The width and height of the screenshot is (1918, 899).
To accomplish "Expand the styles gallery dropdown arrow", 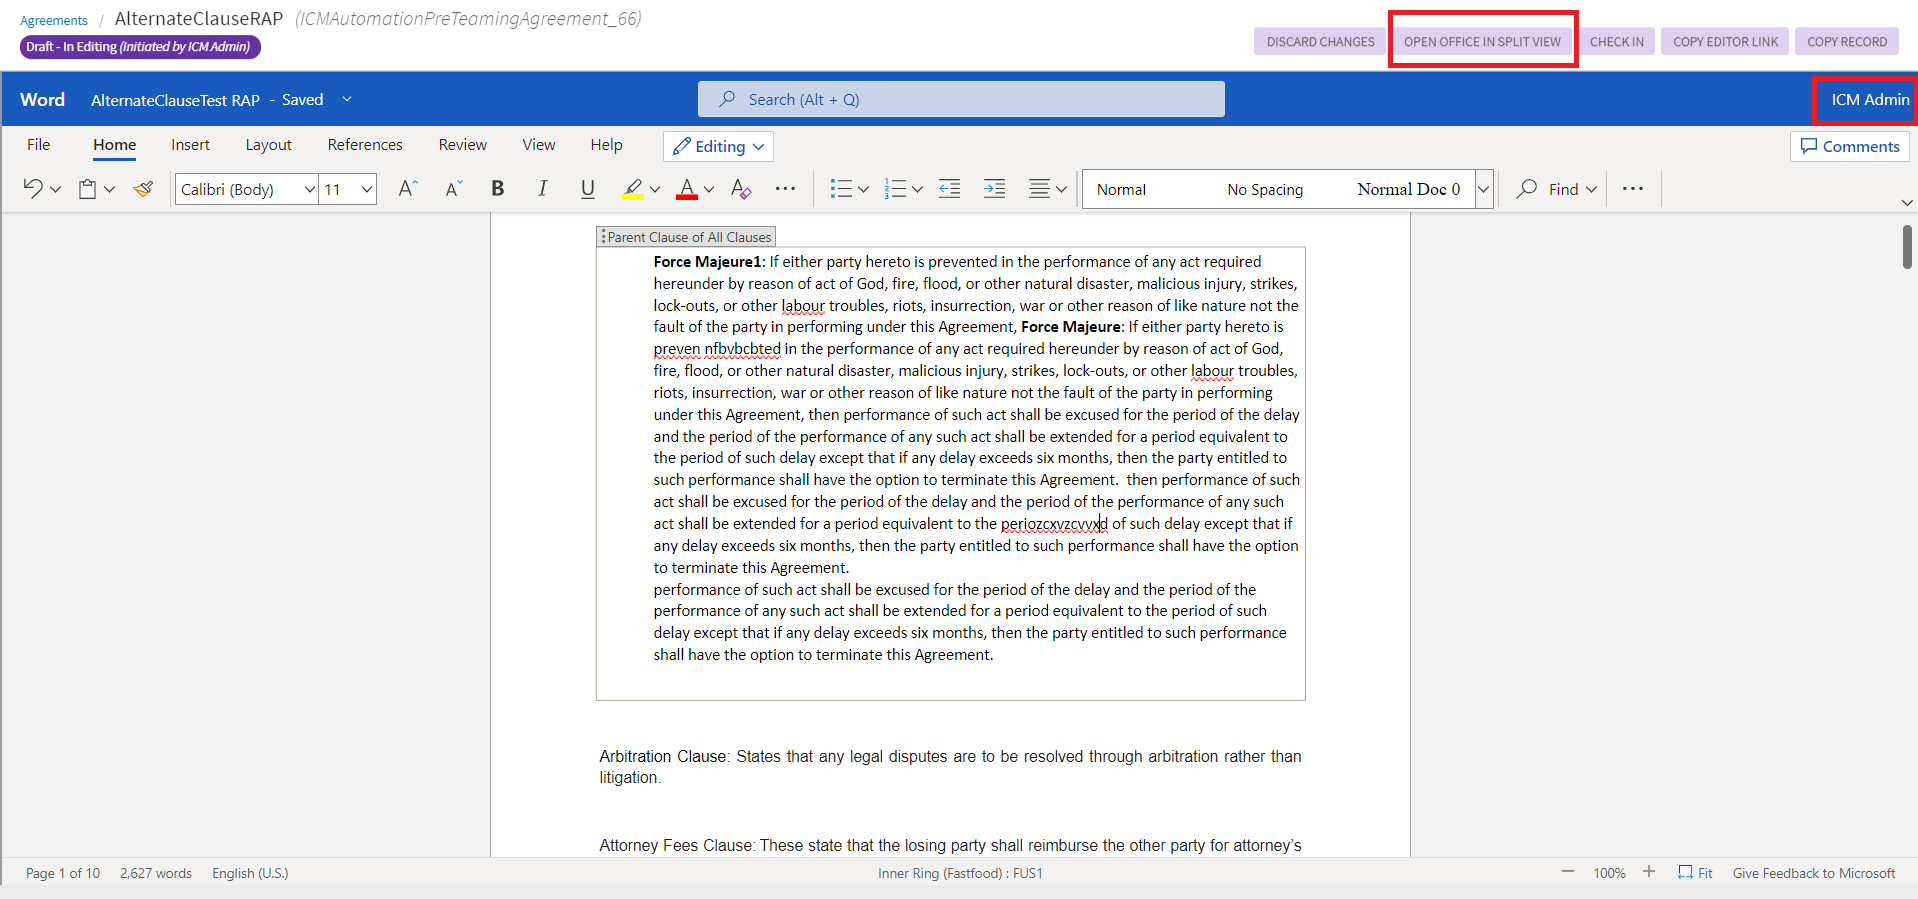I will 1484,189.
